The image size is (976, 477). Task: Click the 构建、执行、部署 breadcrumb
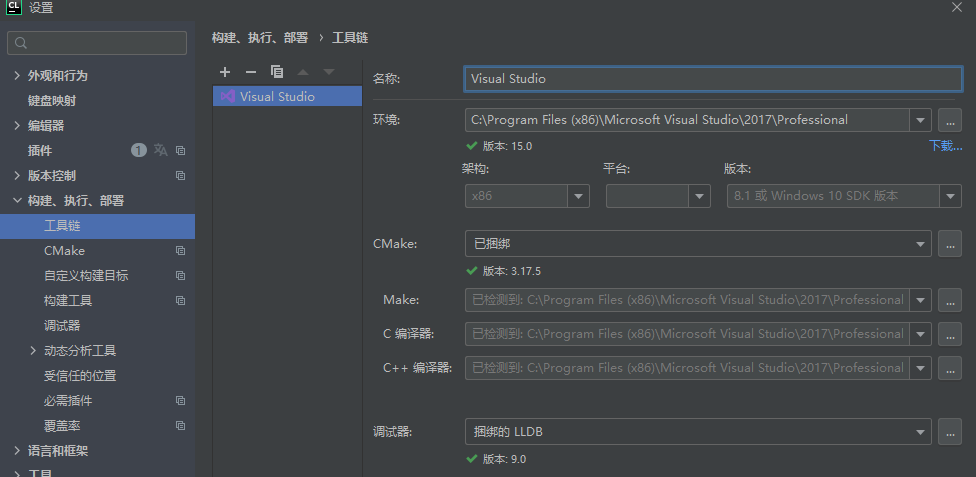260,38
